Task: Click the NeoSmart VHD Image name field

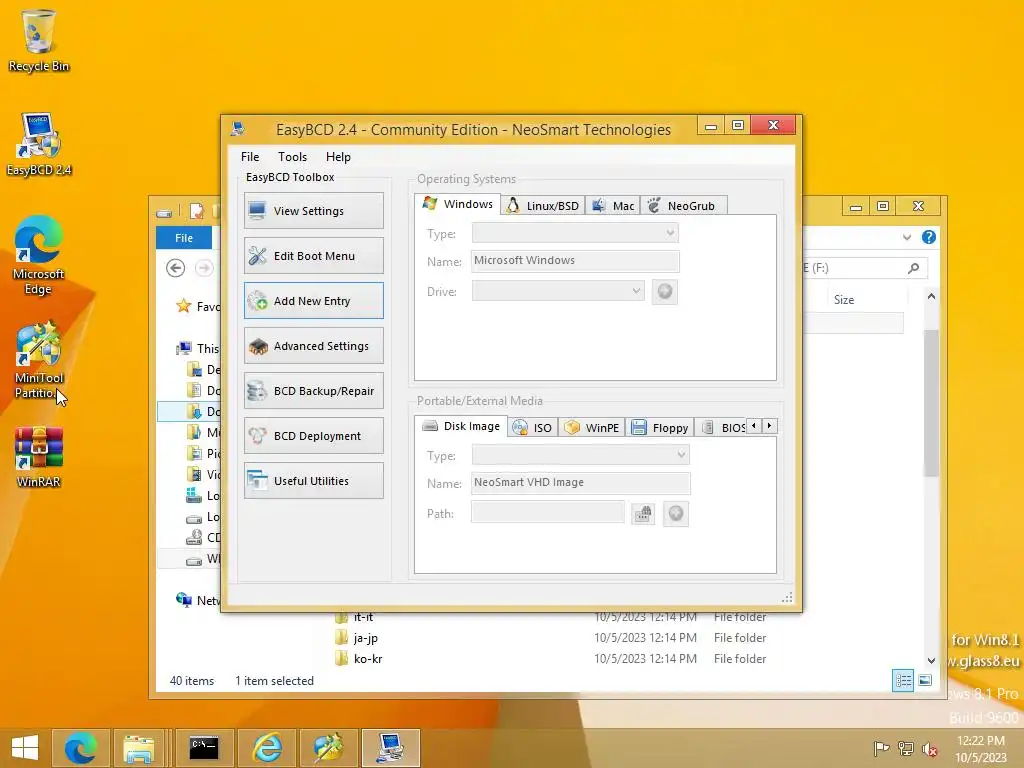Action: pyautogui.click(x=581, y=483)
